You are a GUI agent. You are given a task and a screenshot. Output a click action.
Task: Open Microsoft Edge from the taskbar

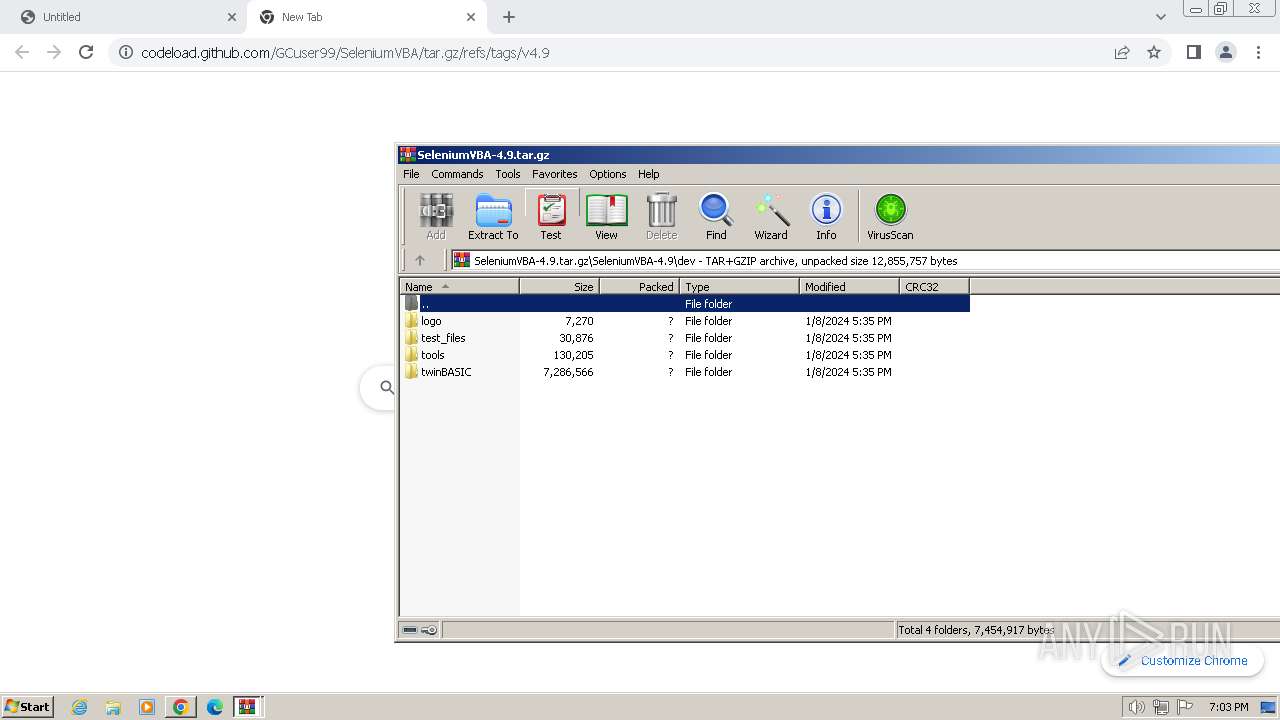pos(214,707)
